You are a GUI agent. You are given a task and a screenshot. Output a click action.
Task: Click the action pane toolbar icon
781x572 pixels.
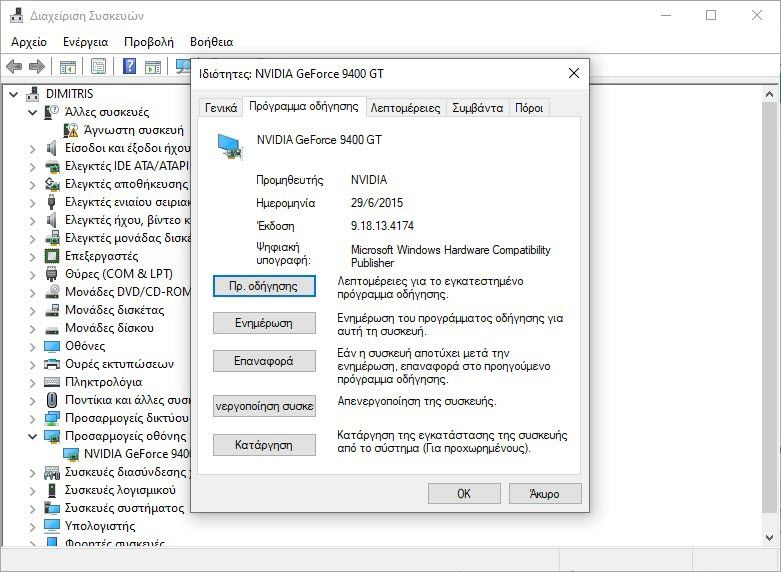point(153,66)
